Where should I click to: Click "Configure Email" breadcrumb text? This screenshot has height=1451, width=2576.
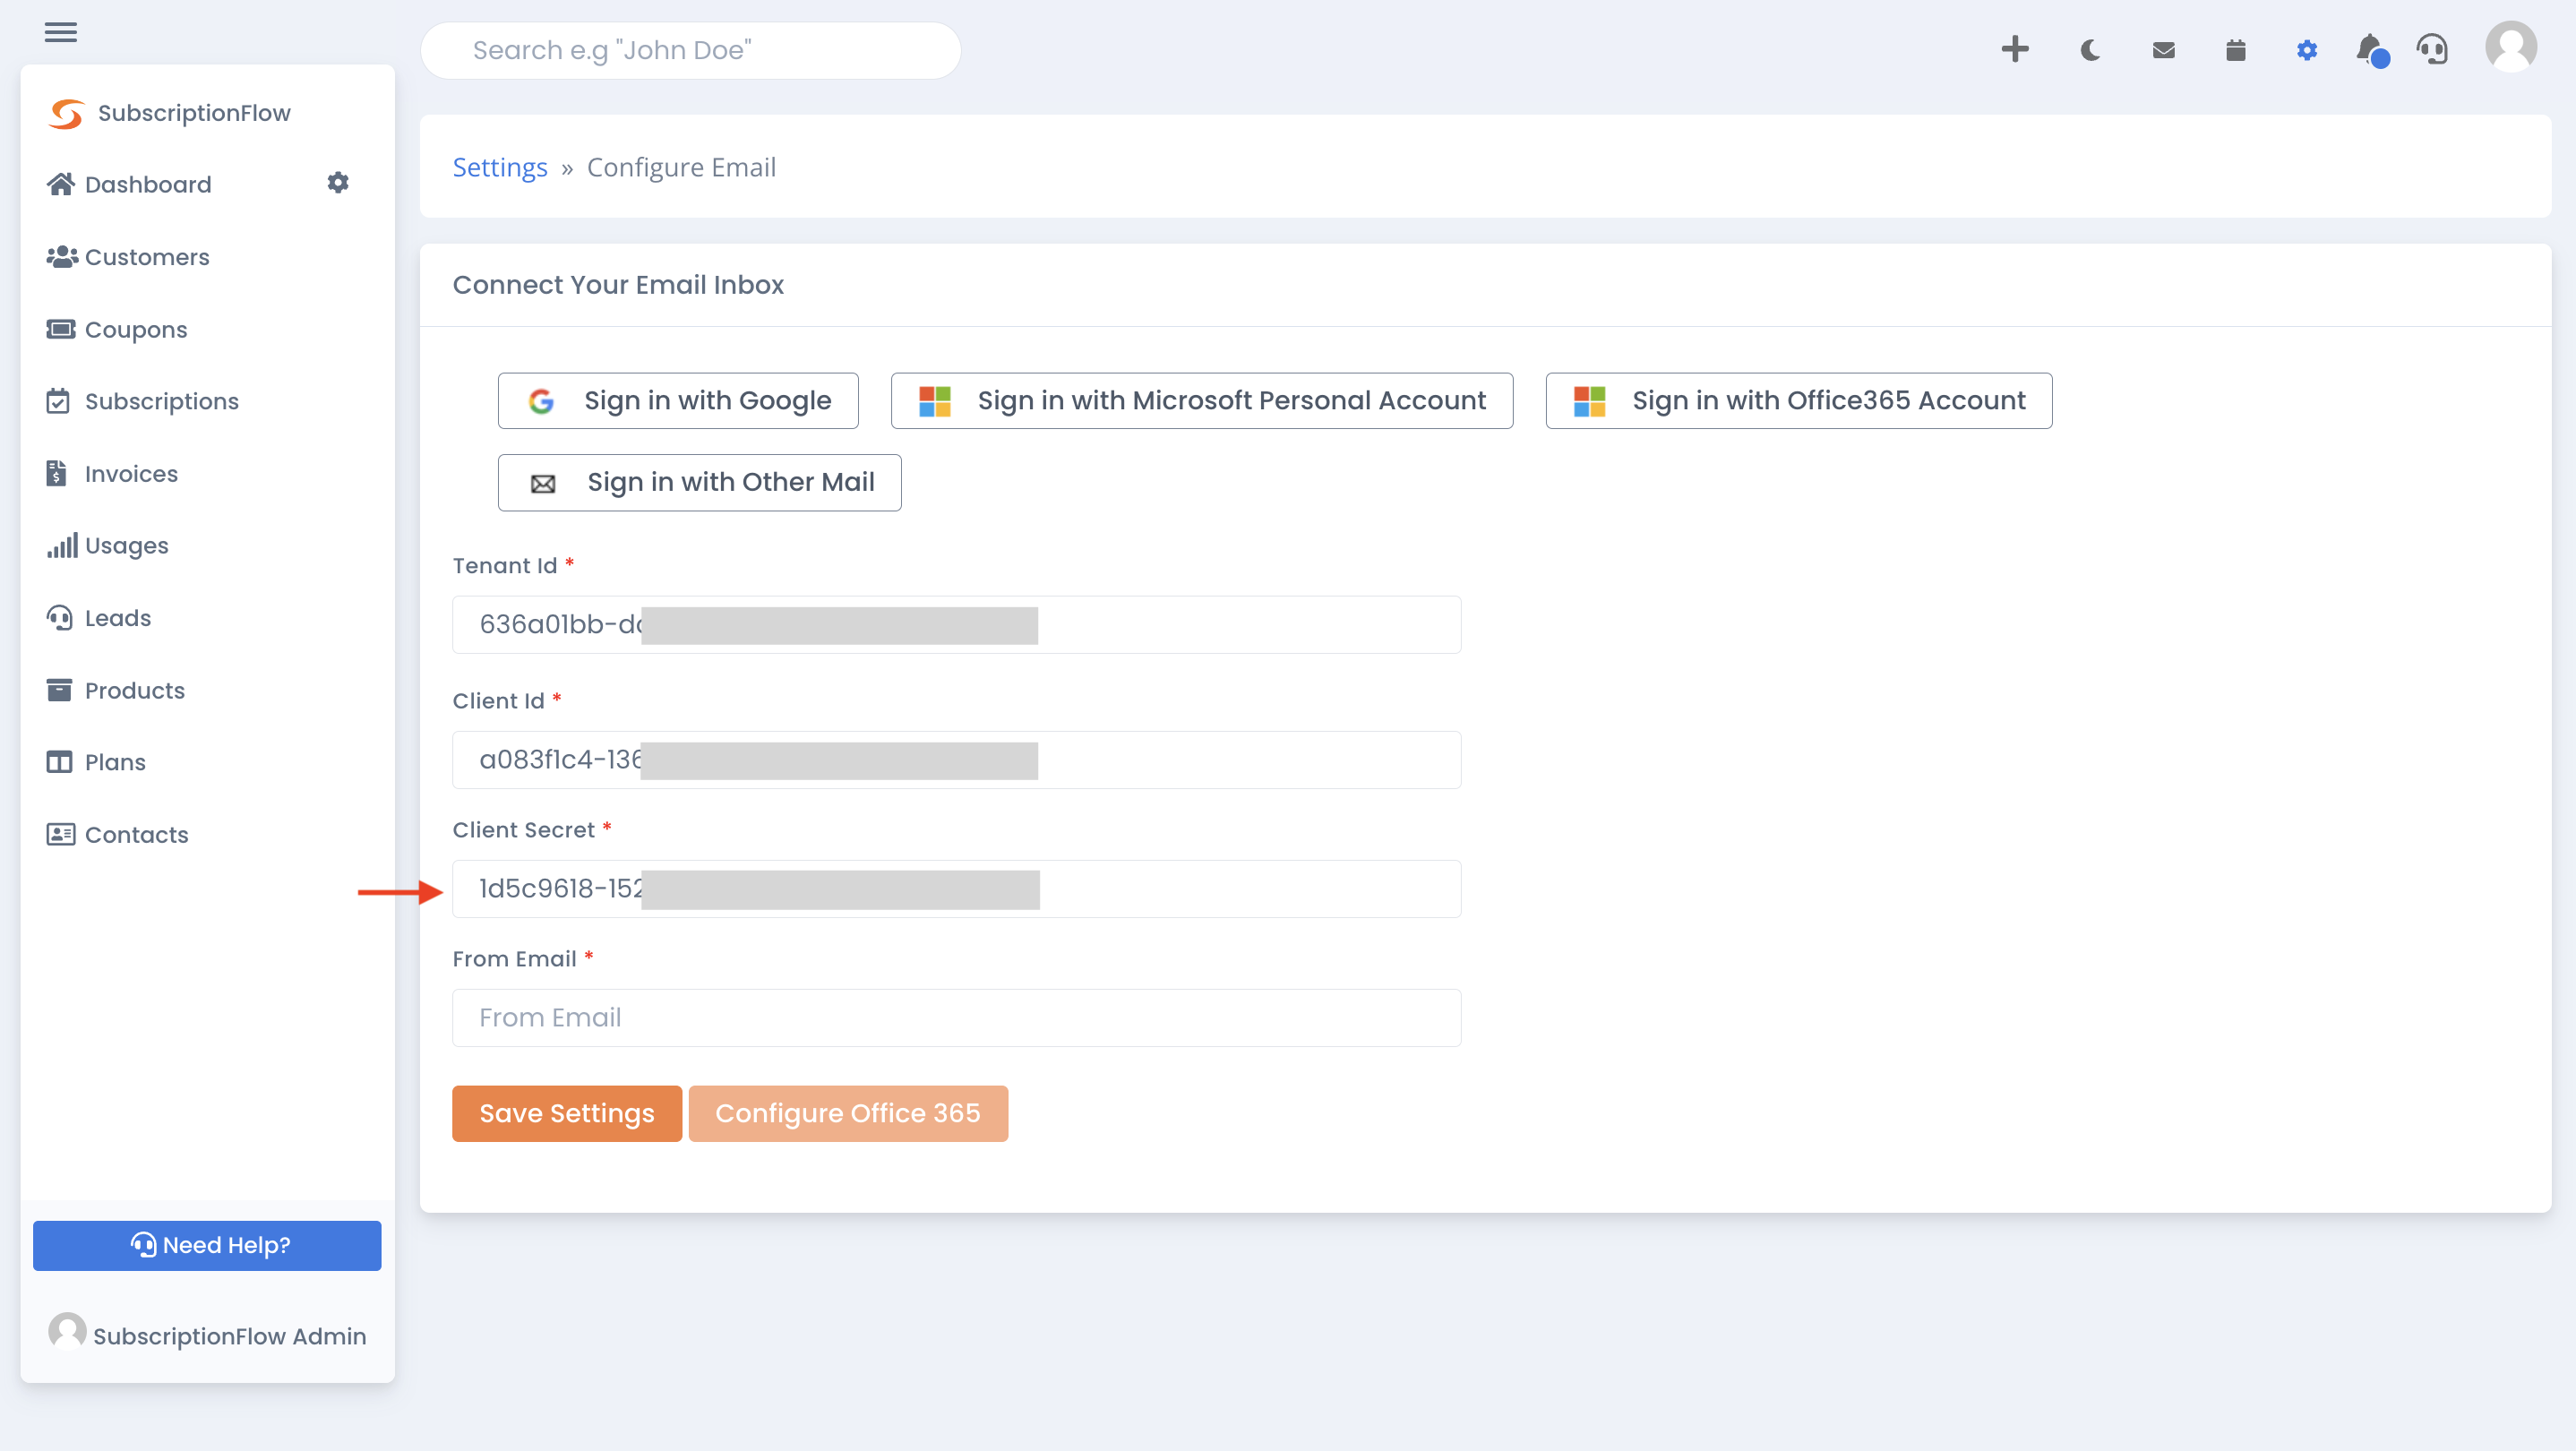(x=681, y=167)
